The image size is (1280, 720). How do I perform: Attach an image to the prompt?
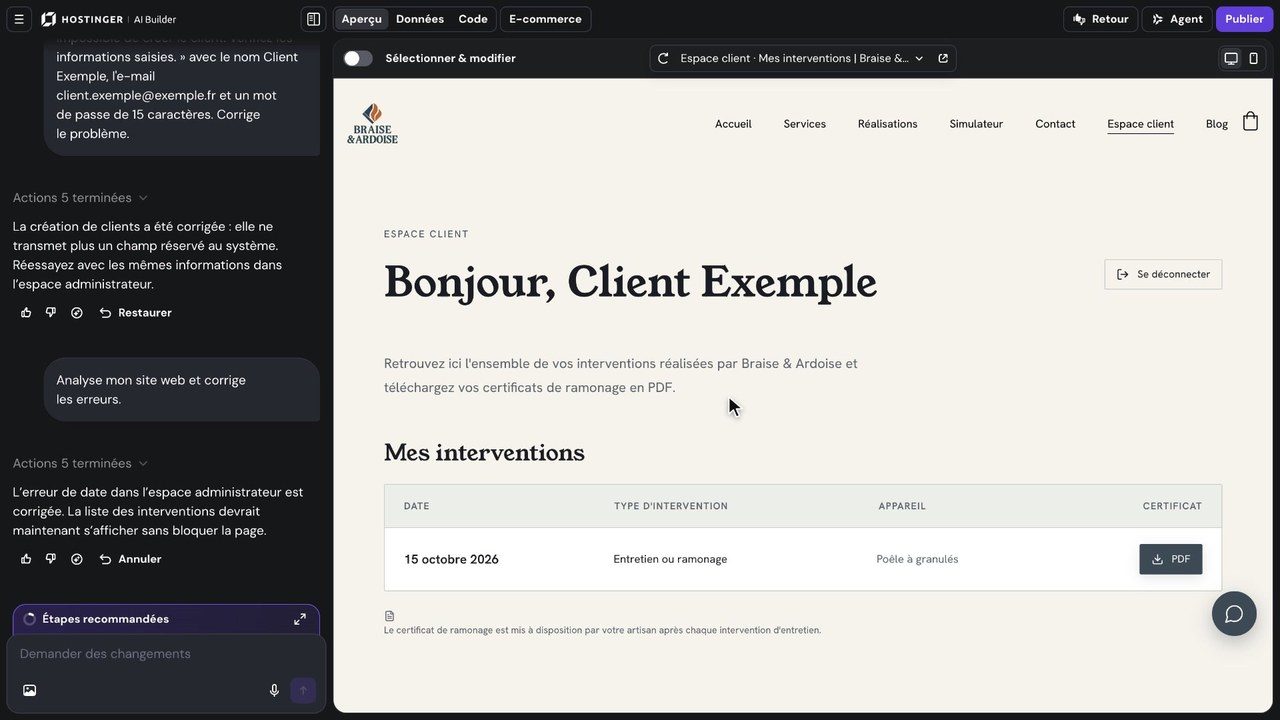(x=29, y=690)
